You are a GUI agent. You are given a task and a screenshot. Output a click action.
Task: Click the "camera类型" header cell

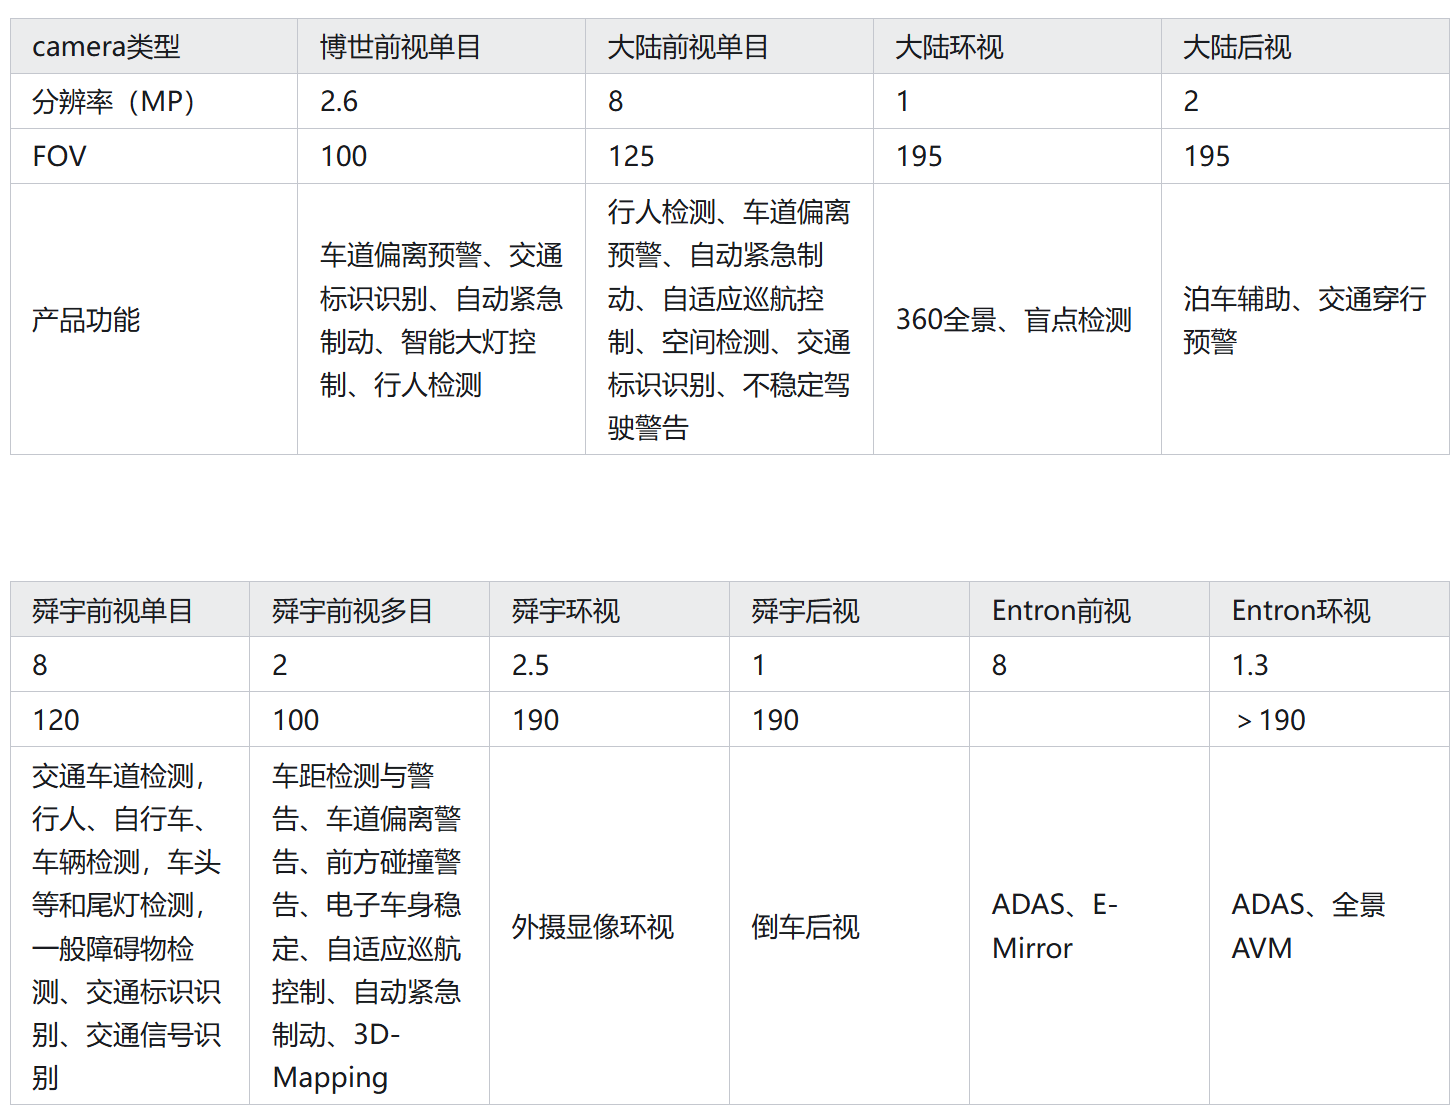[x=154, y=46]
